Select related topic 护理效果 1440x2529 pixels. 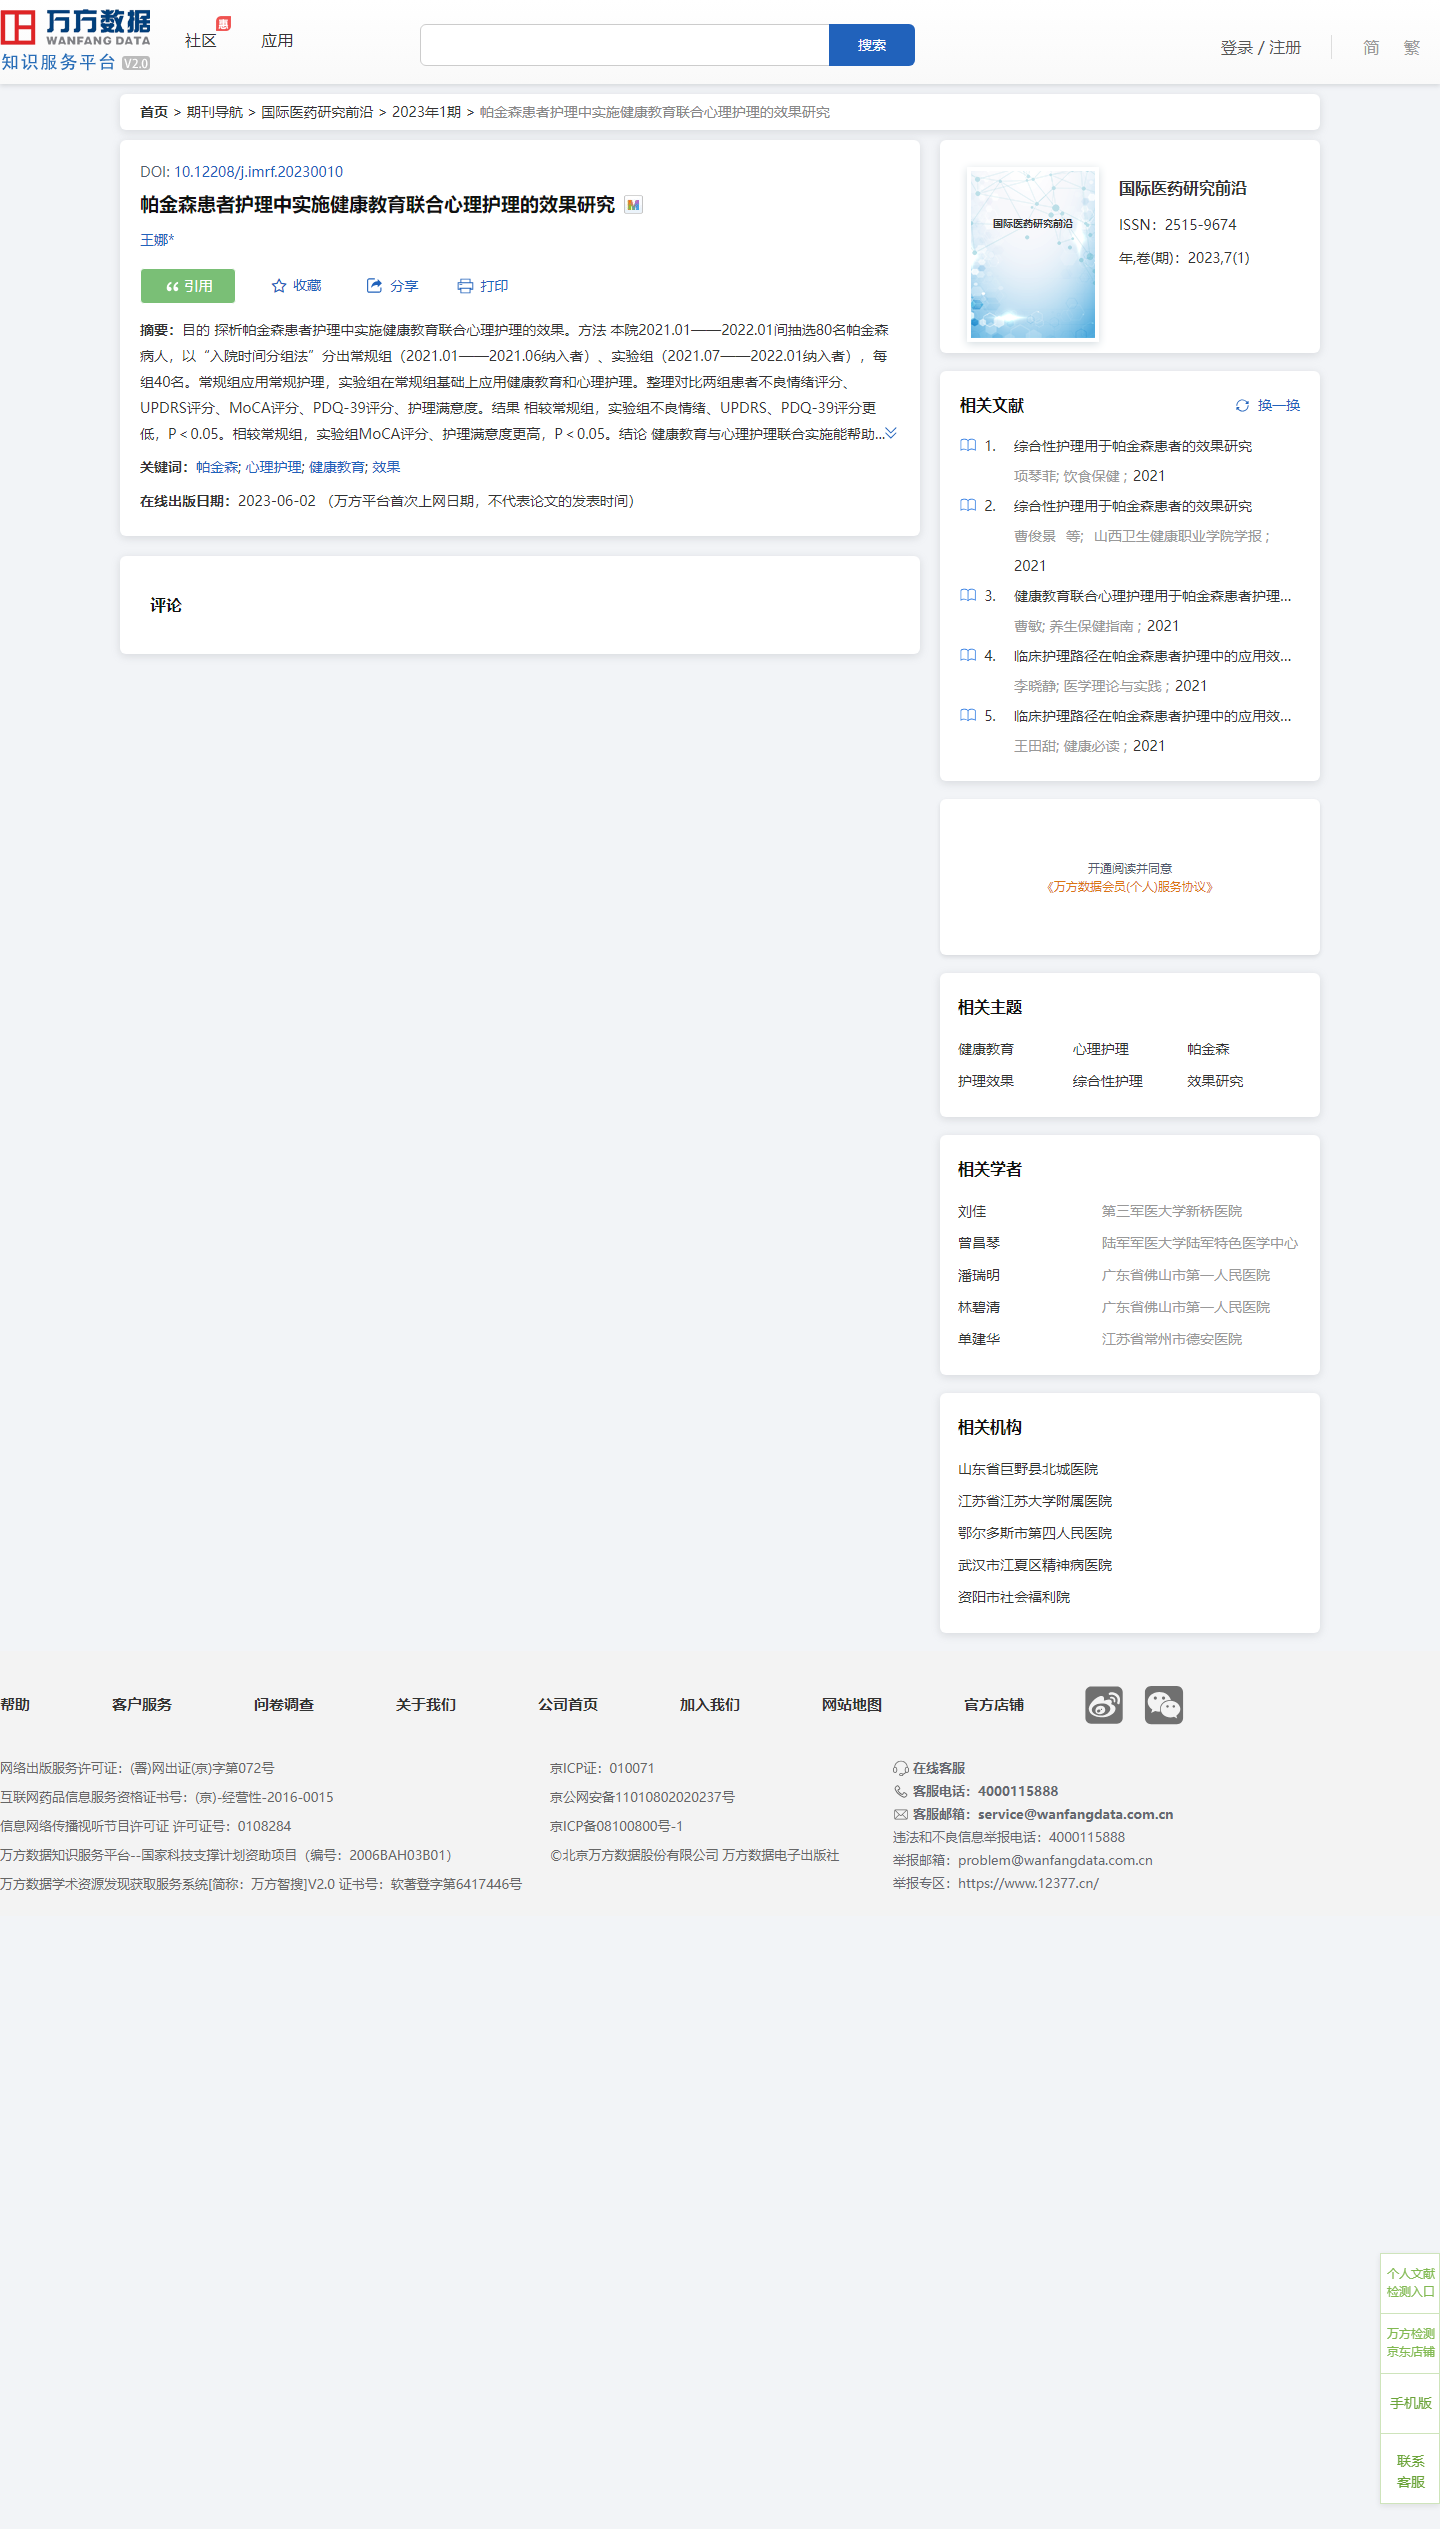(986, 1081)
